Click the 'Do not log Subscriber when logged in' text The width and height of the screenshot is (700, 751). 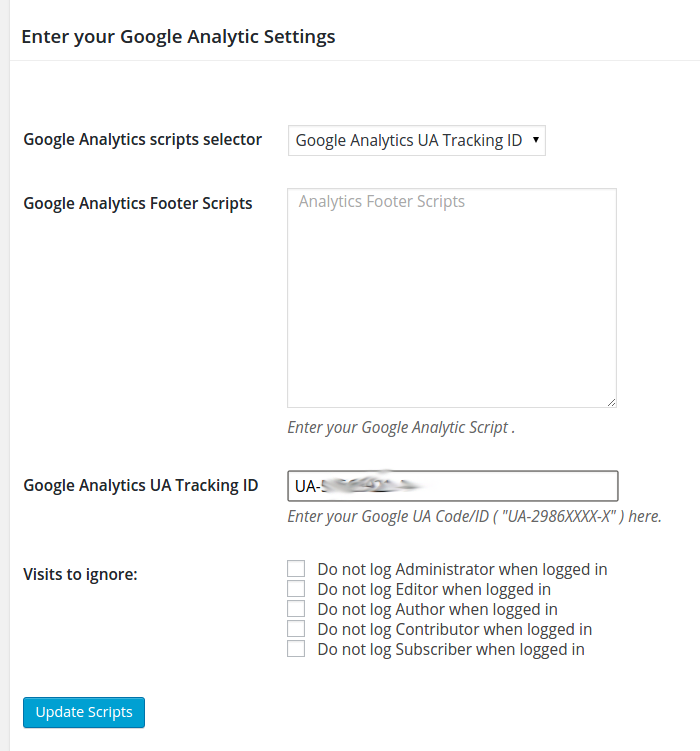[x=451, y=650]
